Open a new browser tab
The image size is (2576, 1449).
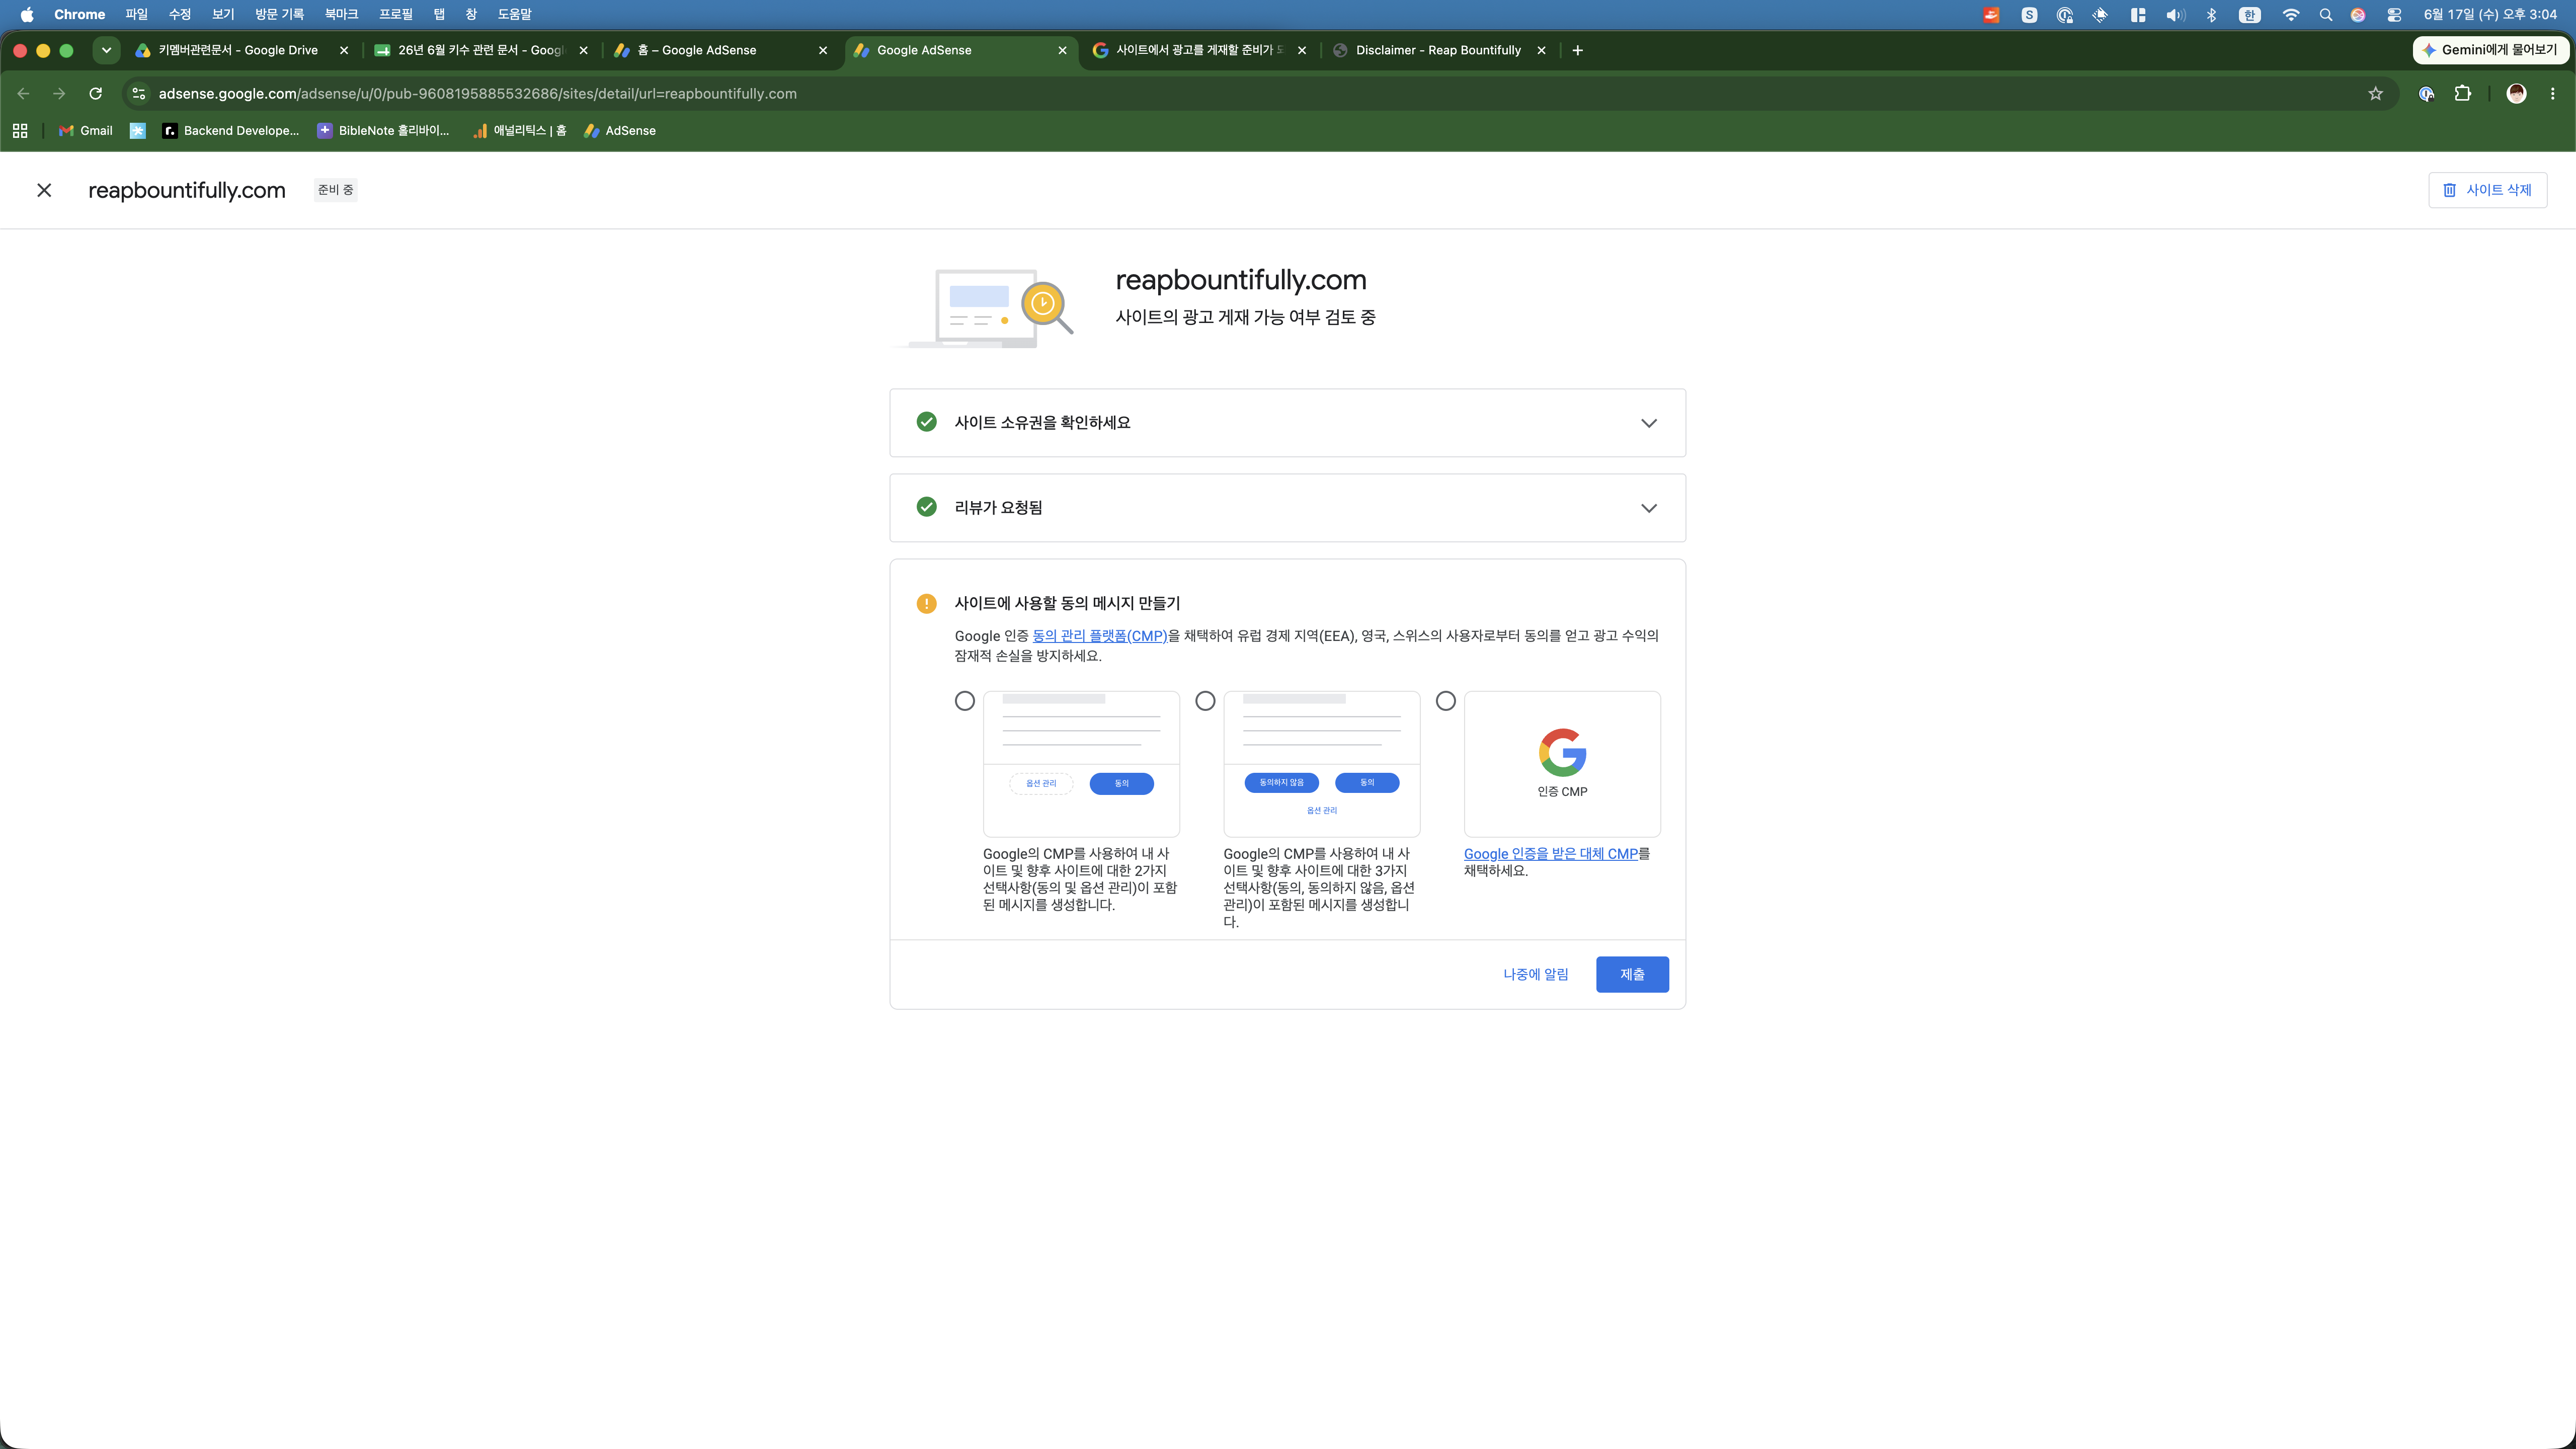1577,50
